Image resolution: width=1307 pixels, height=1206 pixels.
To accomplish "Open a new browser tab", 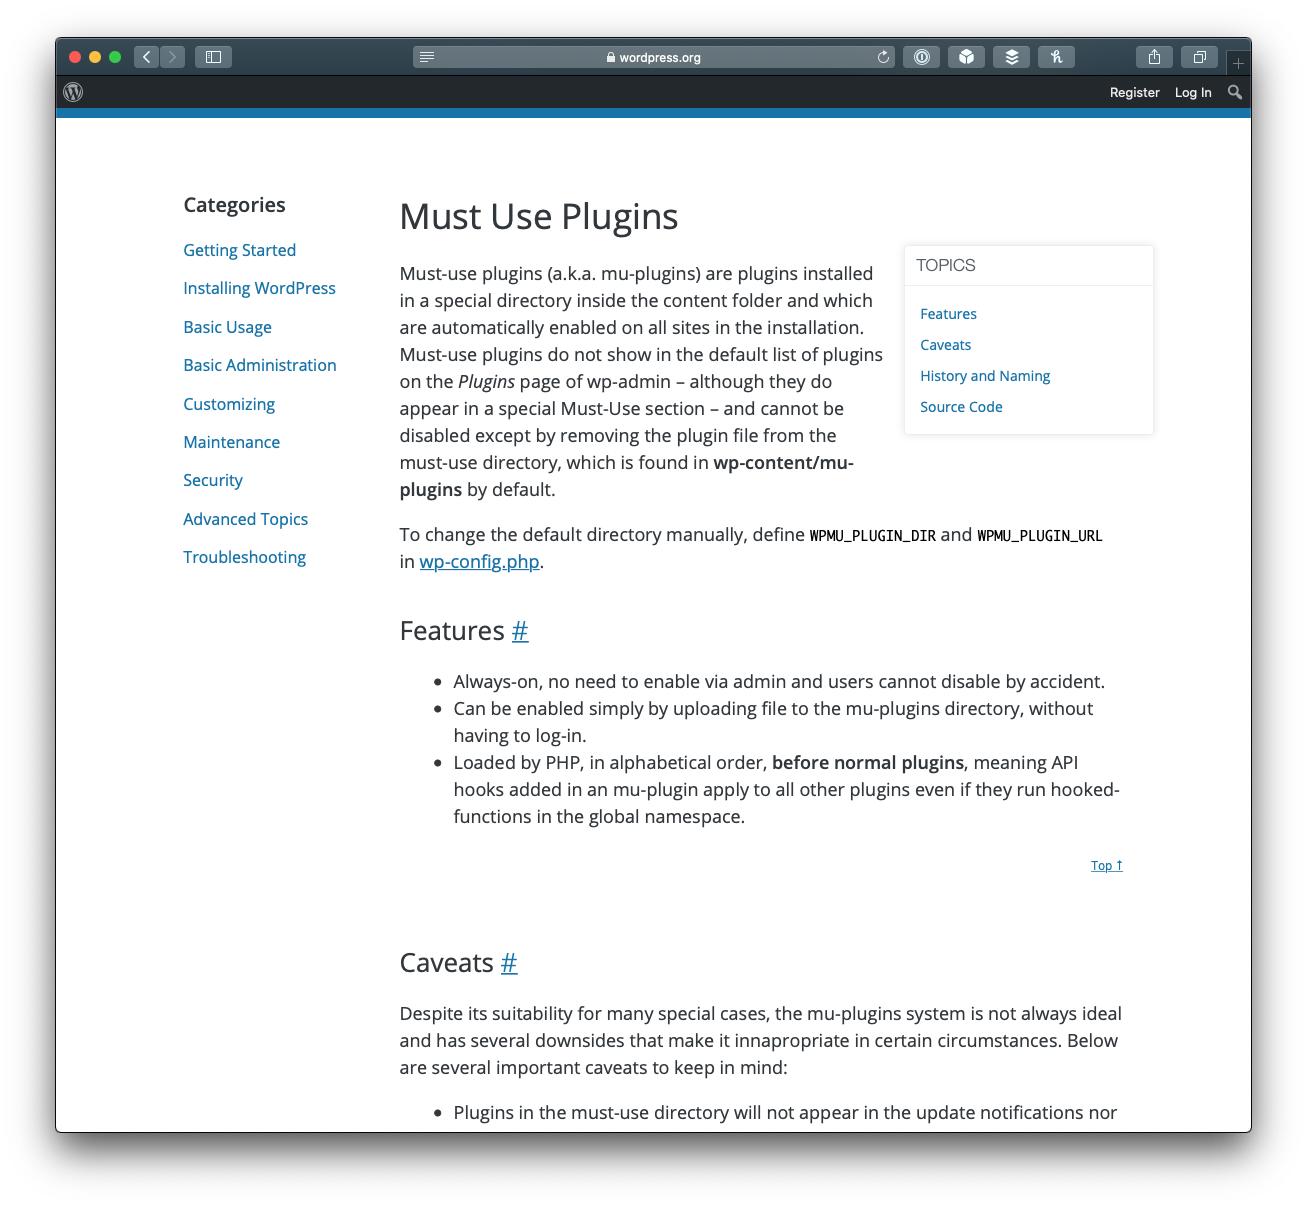I will tap(1237, 62).
